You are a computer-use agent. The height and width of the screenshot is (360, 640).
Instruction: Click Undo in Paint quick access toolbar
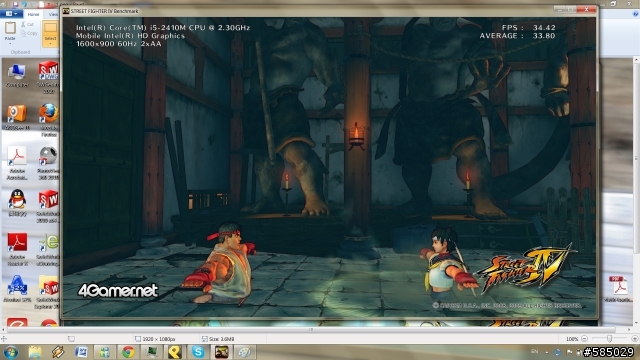click(24, 4)
